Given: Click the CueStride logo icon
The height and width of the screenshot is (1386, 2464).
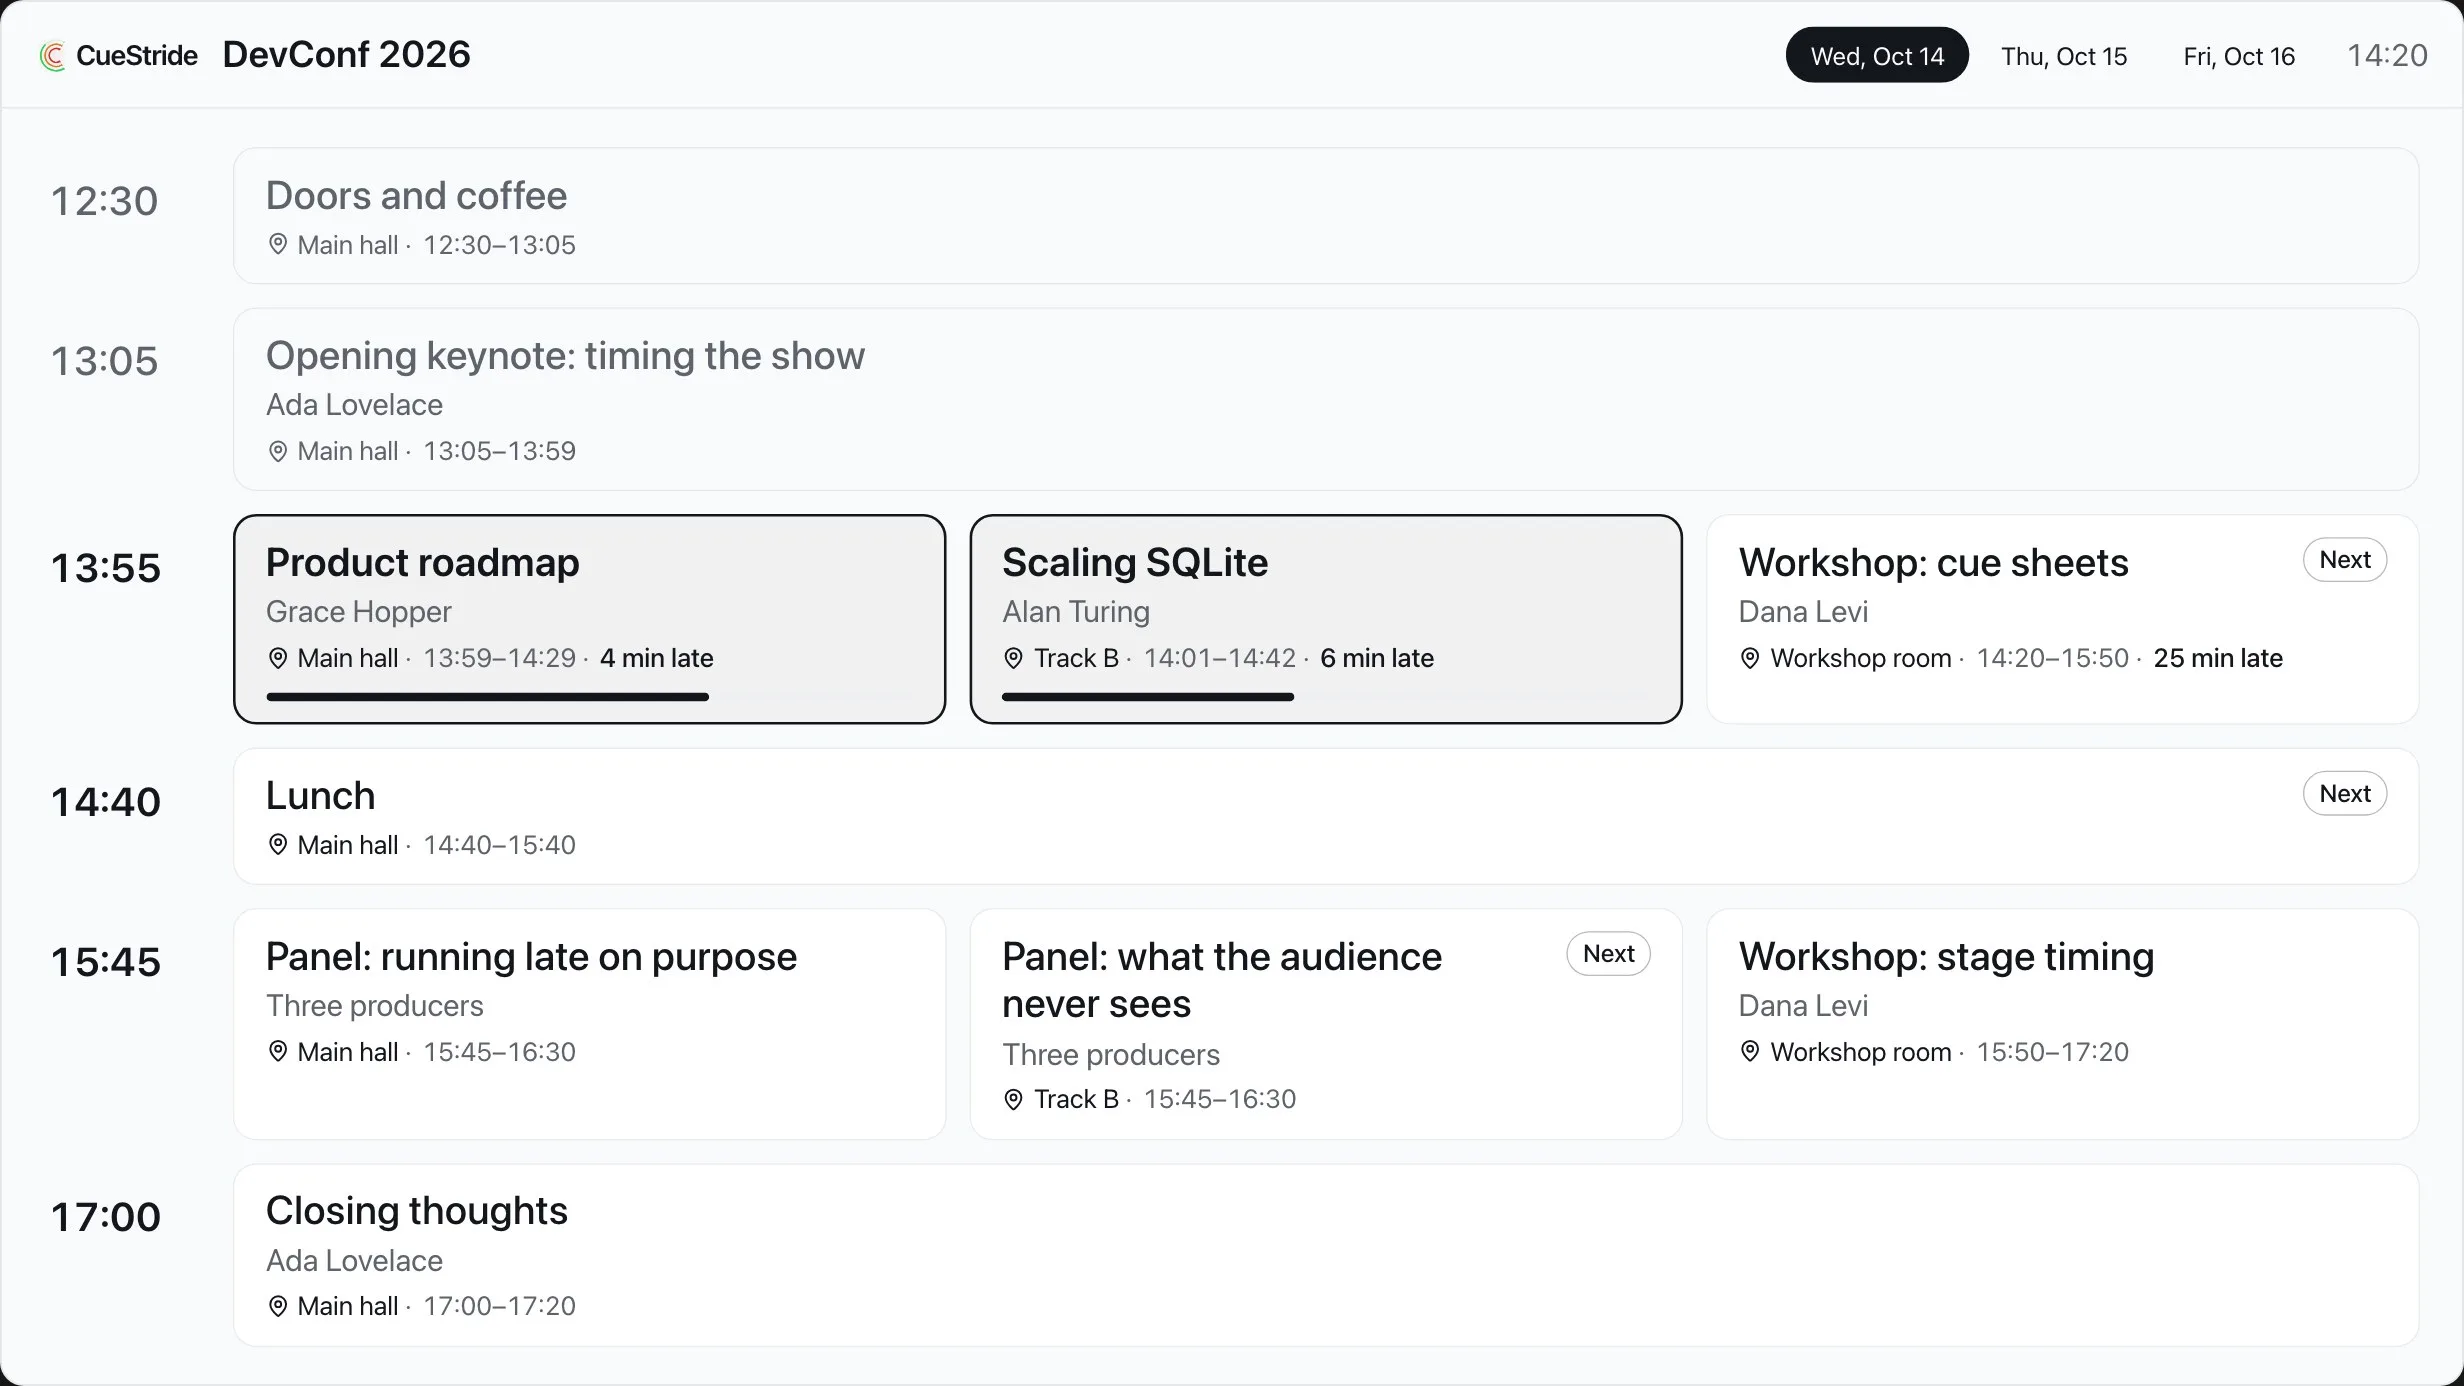Looking at the screenshot, I should tap(52, 56).
